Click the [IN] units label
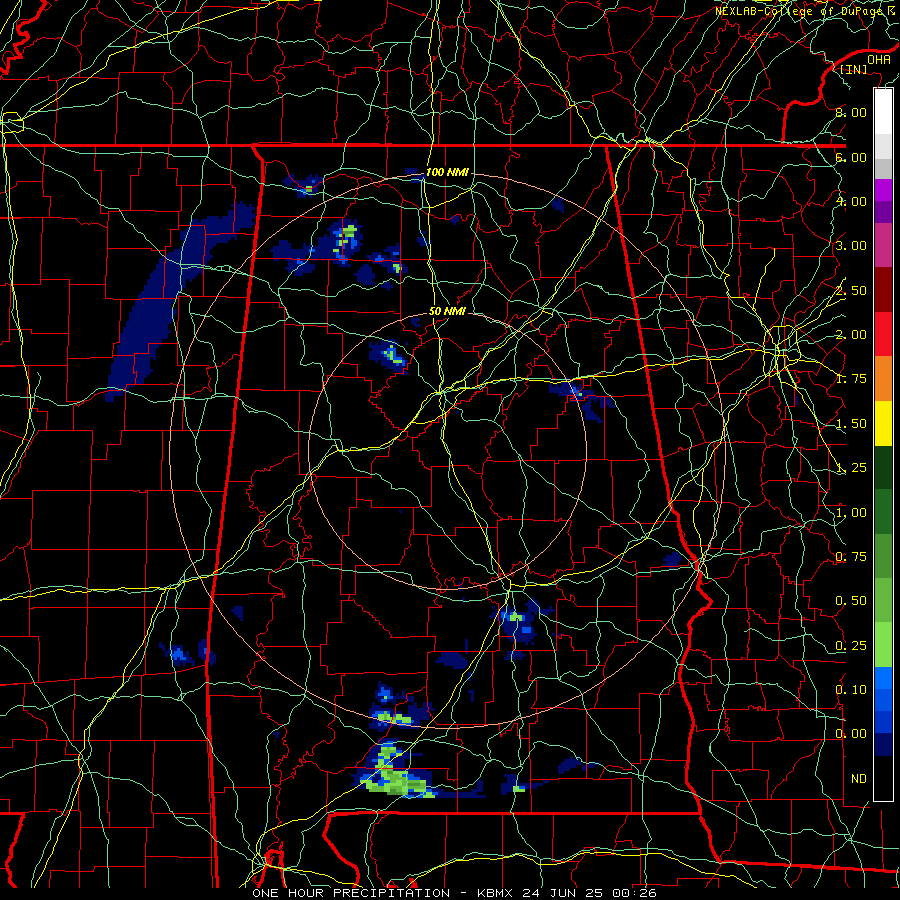Screen dimensions: 900x900 coord(854,69)
